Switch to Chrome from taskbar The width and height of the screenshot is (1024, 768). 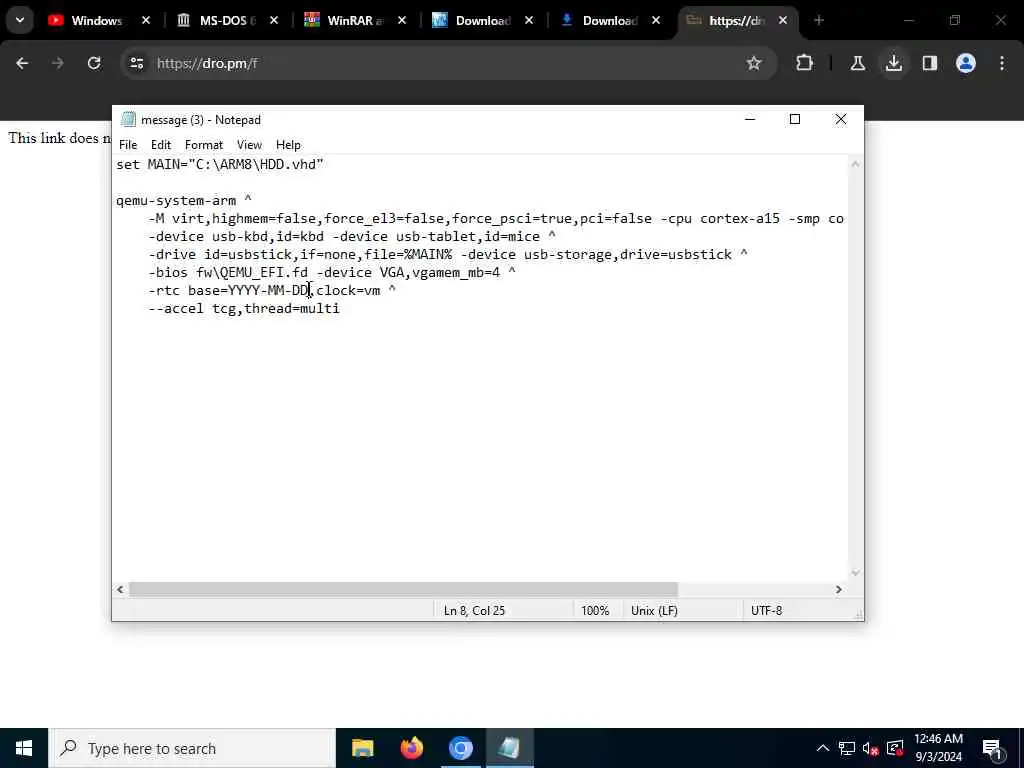[460, 748]
